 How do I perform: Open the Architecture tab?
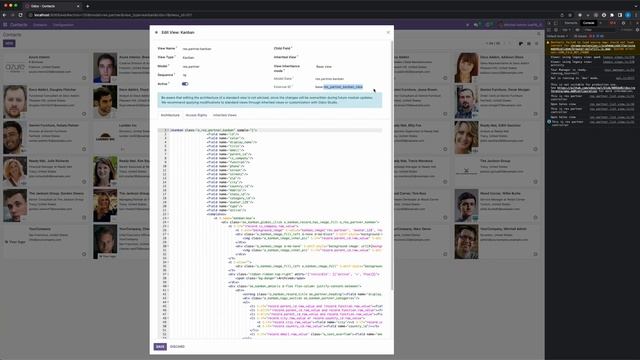coord(170,115)
